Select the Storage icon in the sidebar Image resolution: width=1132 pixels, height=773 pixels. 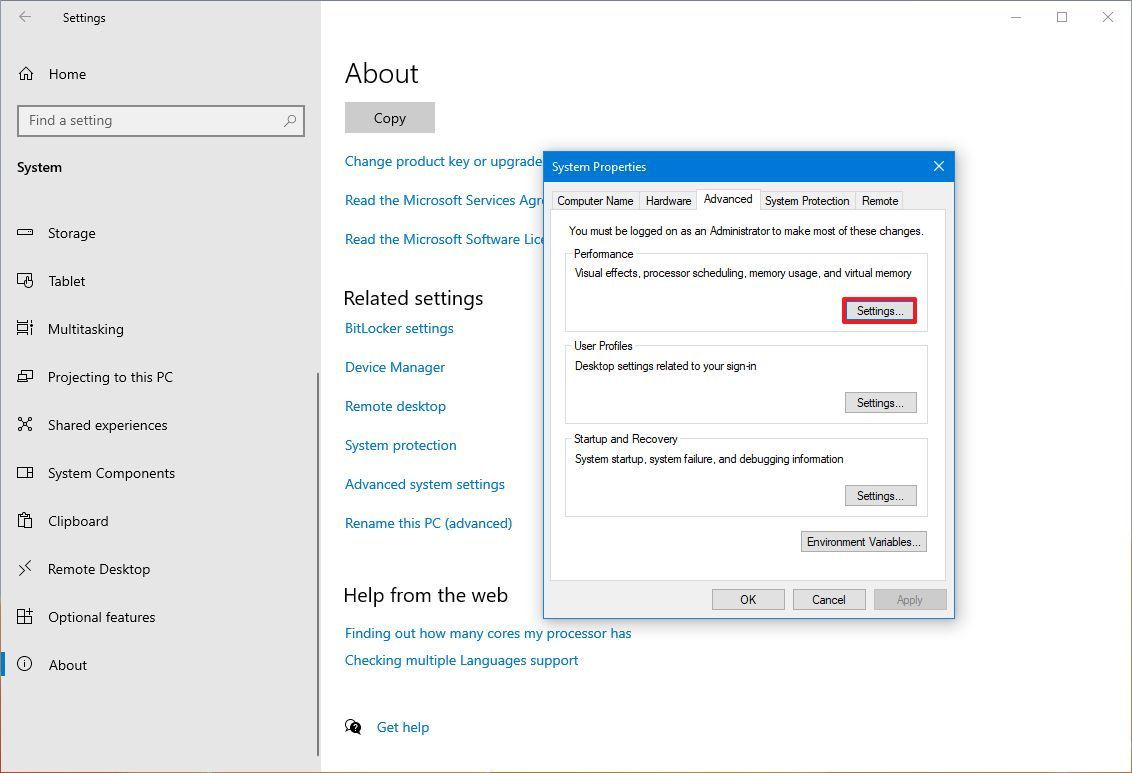point(26,233)
